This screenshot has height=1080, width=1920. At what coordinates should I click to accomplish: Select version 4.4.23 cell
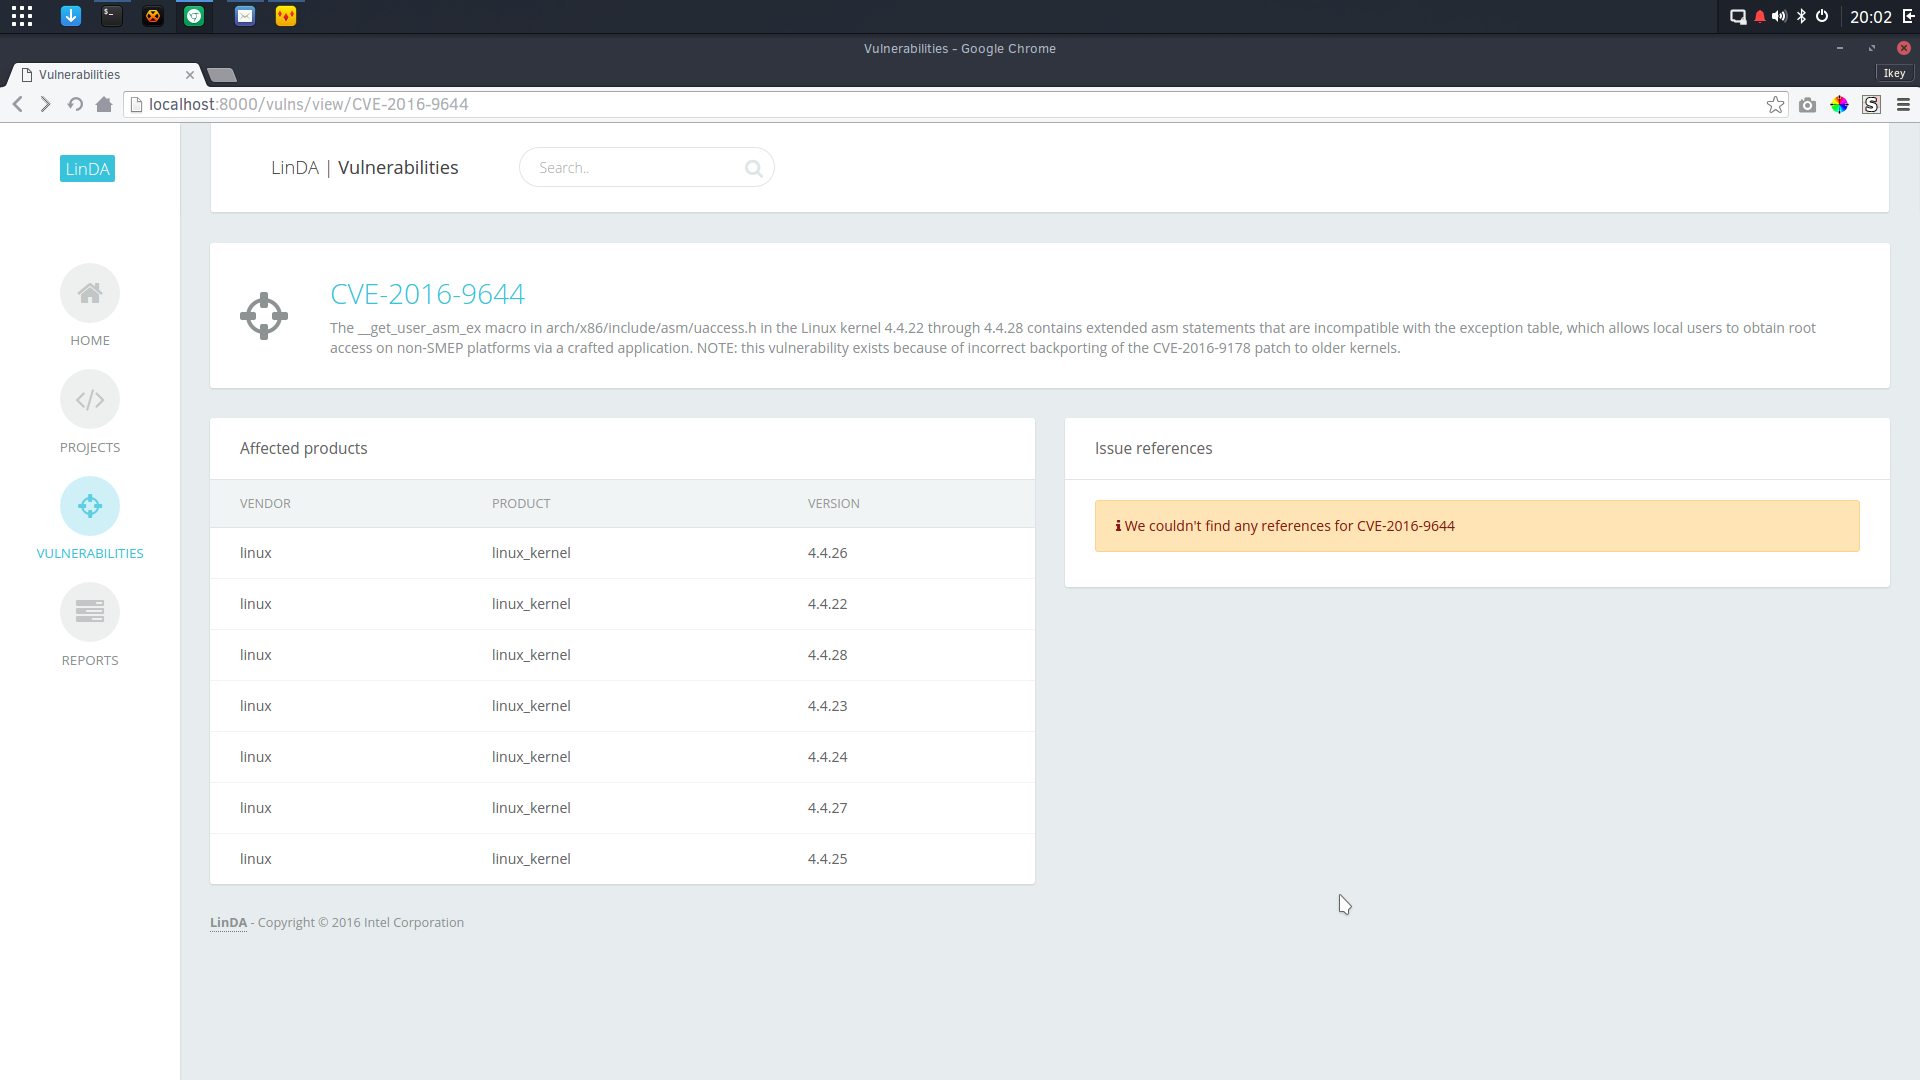pyautogui.click(x=827, y=706)
